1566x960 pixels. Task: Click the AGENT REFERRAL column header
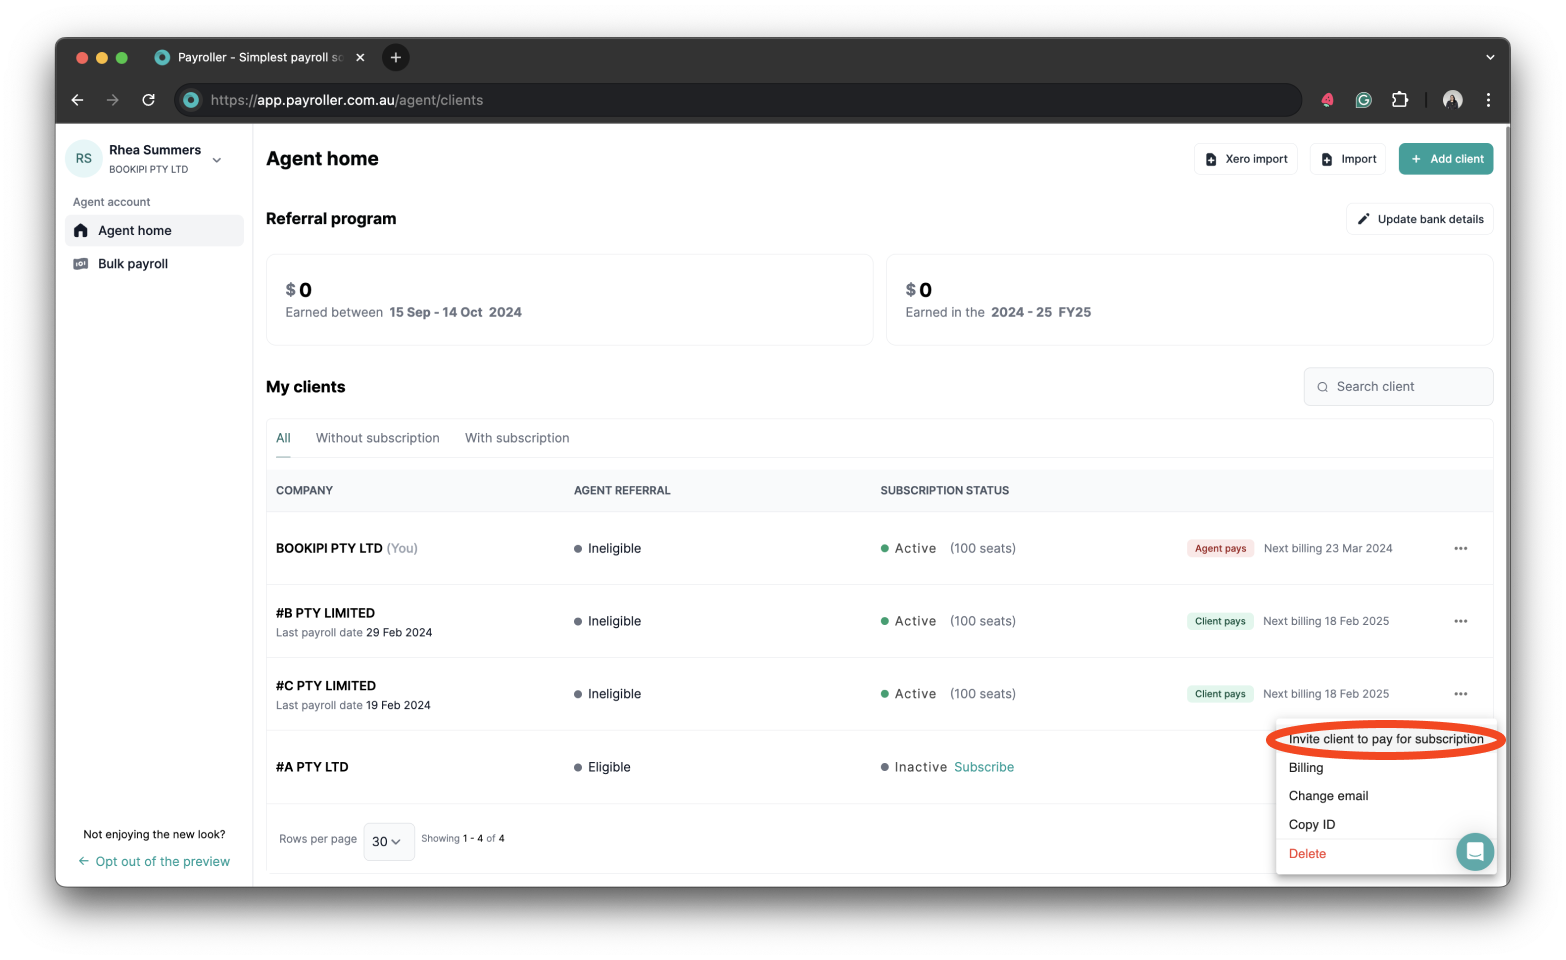click(622, 491)
